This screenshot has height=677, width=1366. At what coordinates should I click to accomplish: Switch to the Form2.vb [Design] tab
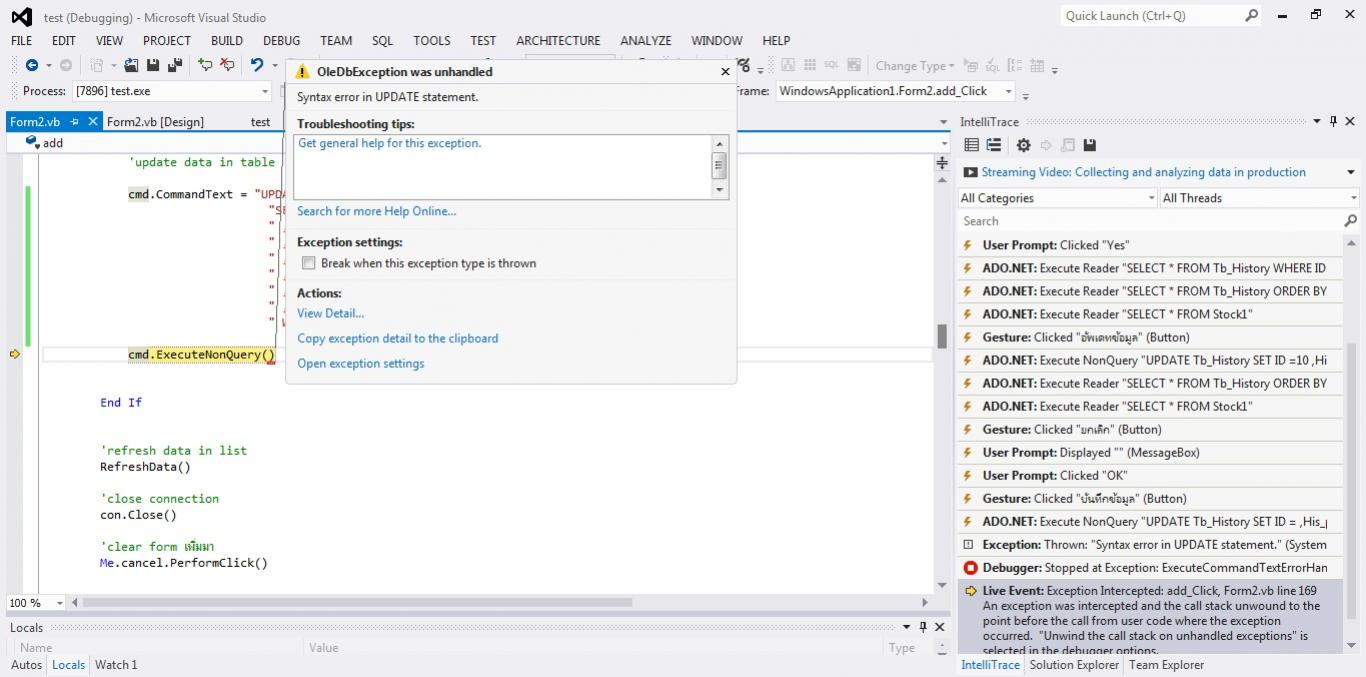155,122
